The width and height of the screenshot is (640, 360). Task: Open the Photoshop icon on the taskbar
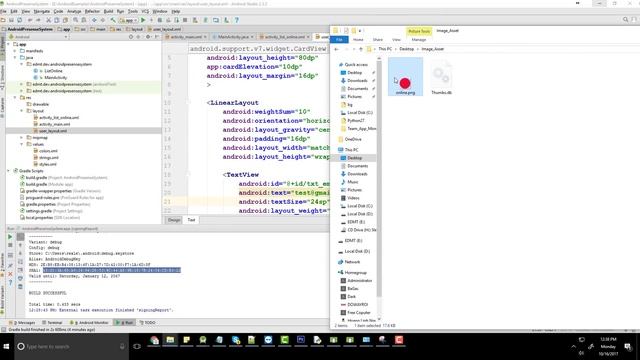point(301,340)
